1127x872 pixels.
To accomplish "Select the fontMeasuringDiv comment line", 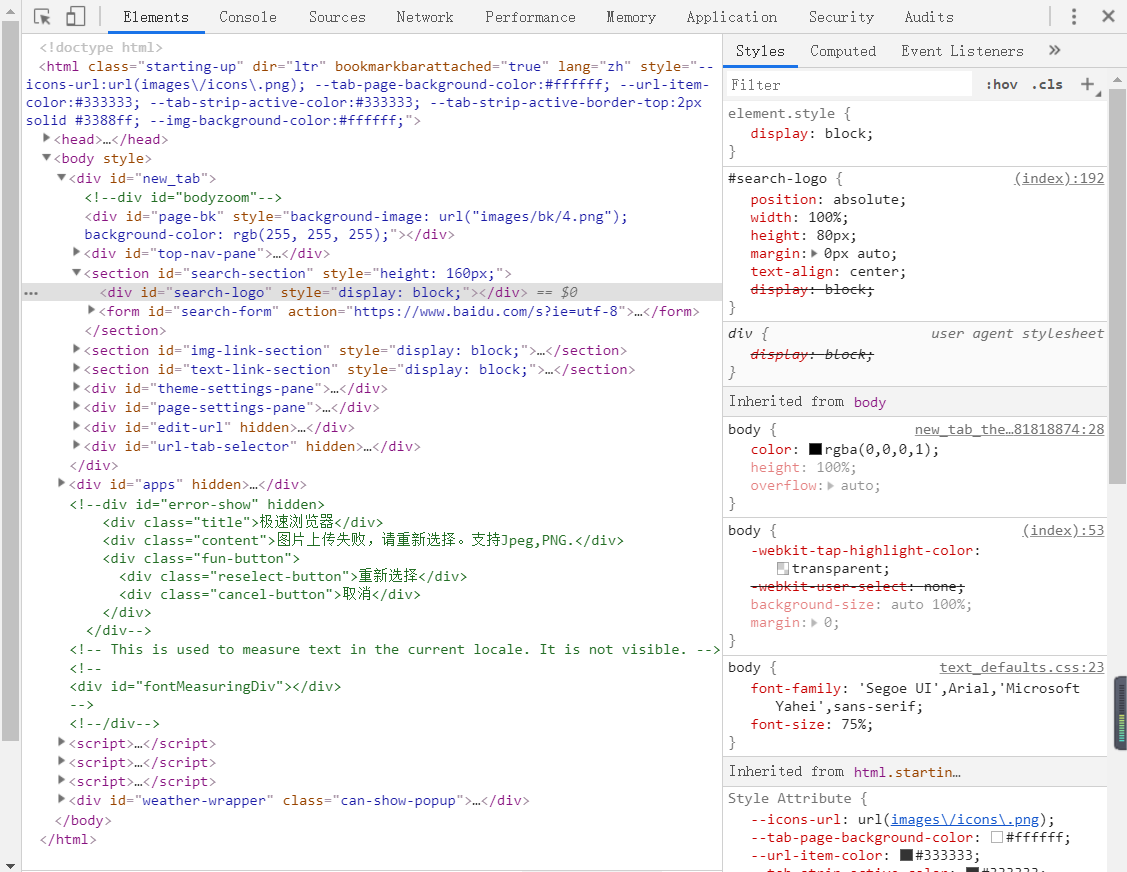I will pyautogui.click(x=206, y=687).
